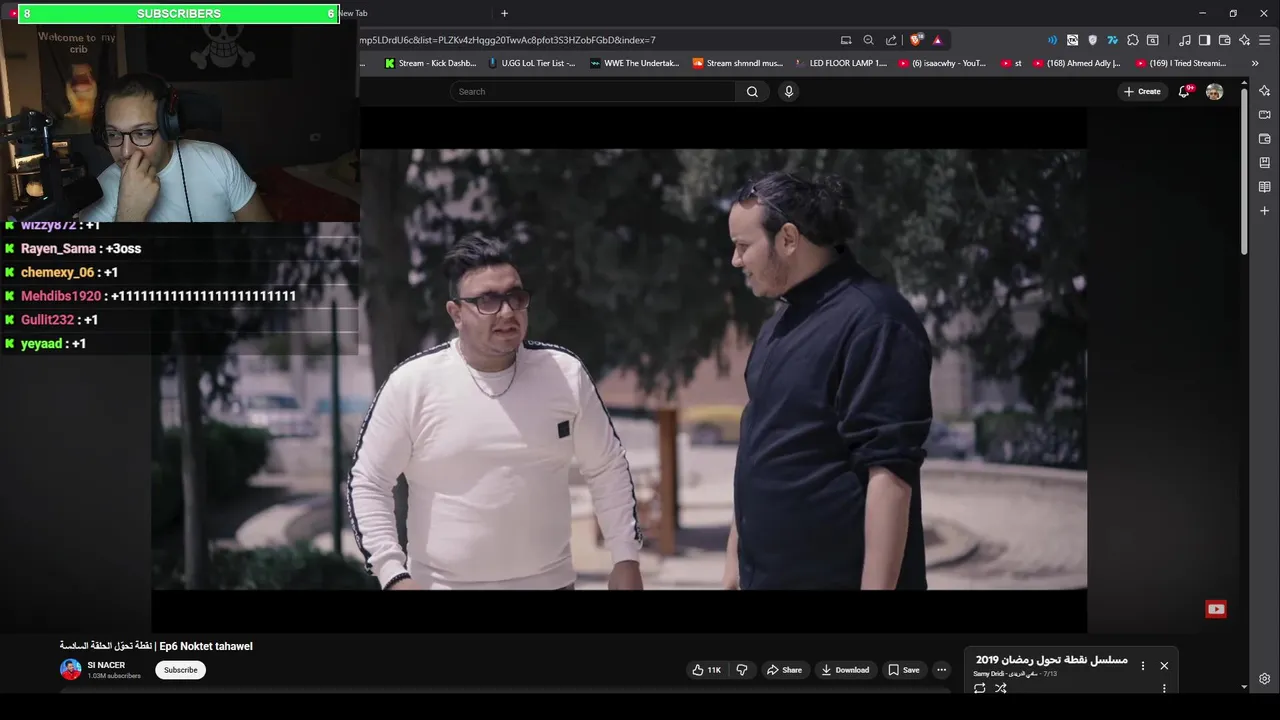Image resolution: width=1280 pixels, height=720 pixels.
Task: Open Brave Wallet icon in toolbar
Action: pyautogui.click(x=1224, y=40)
